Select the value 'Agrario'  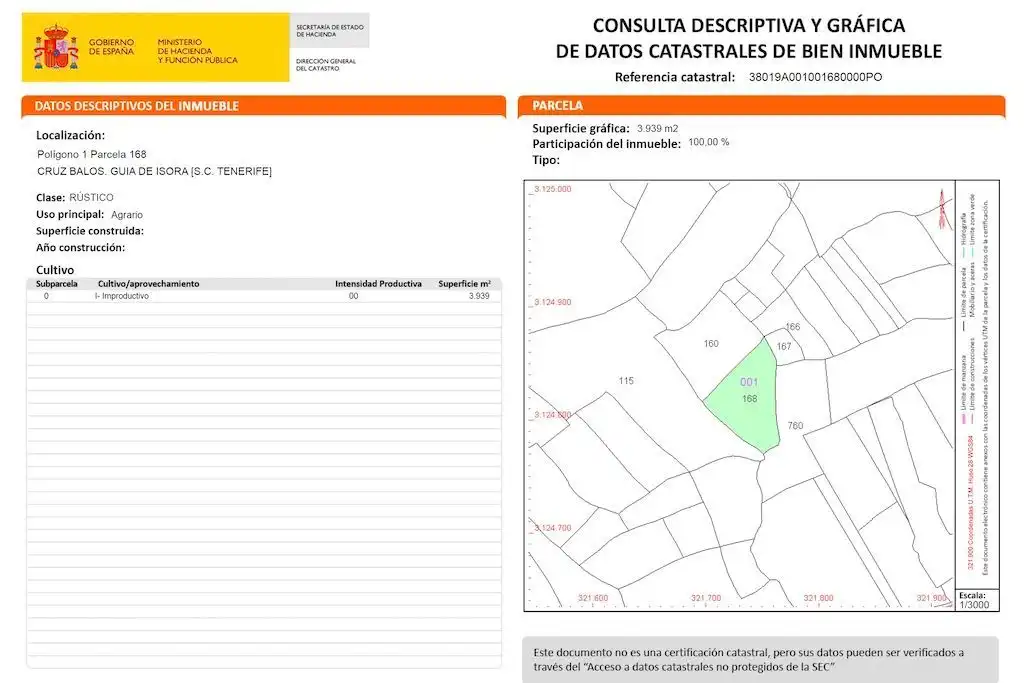click(x=127, y=214)
